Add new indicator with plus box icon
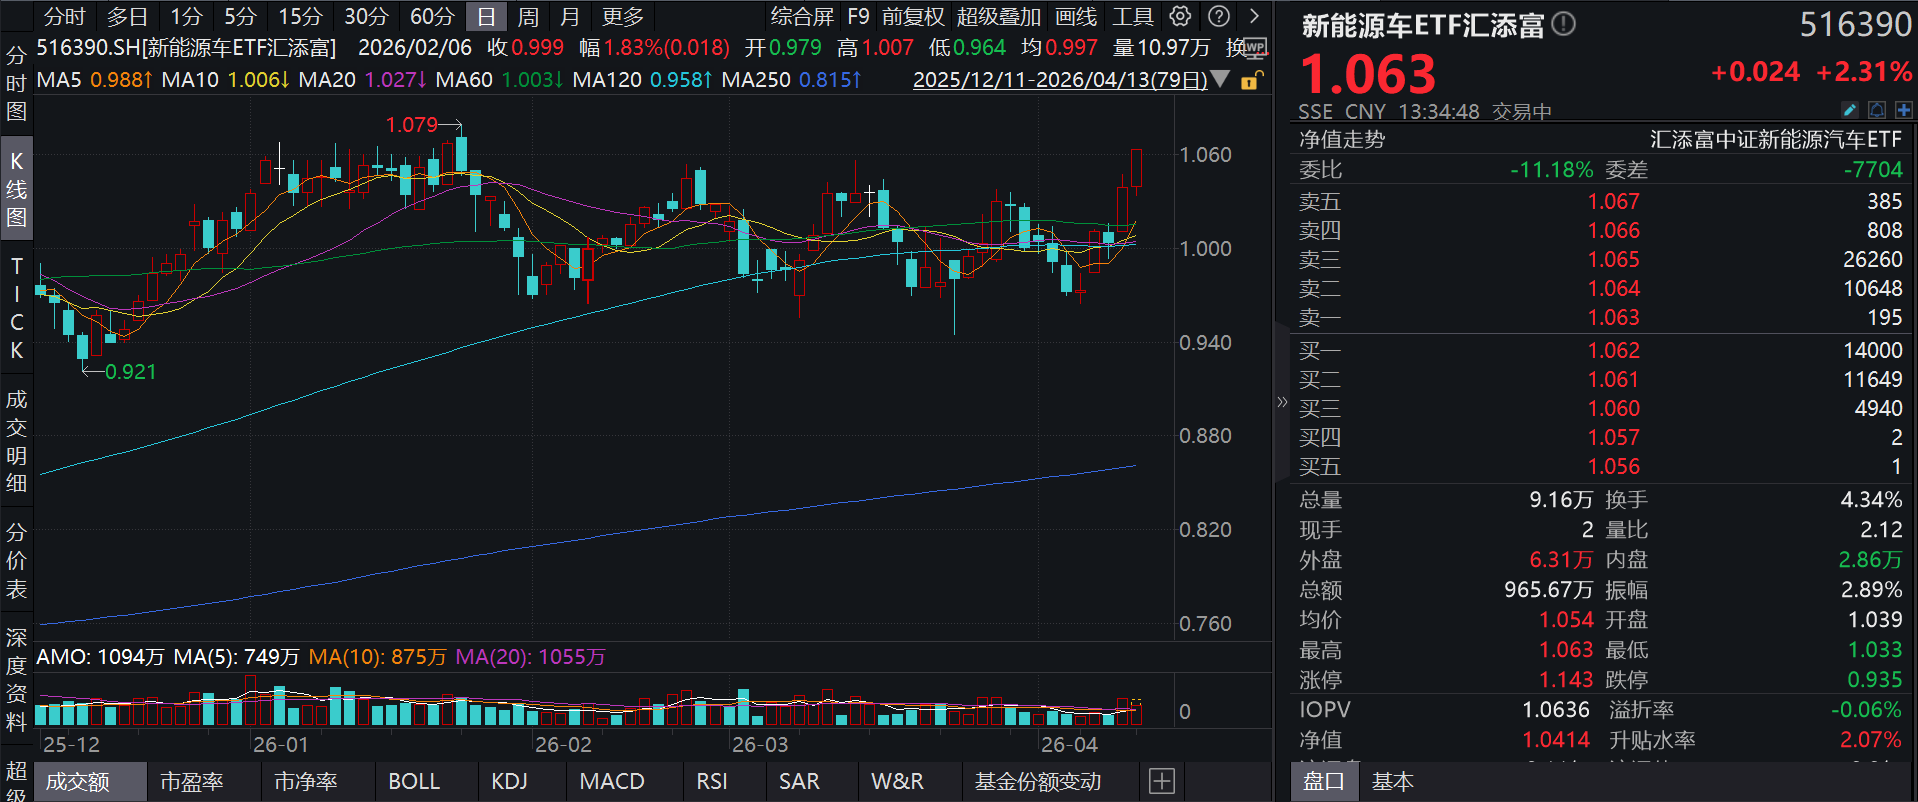The width and height of the screenshot is (1918, 802). point(1161,781)
